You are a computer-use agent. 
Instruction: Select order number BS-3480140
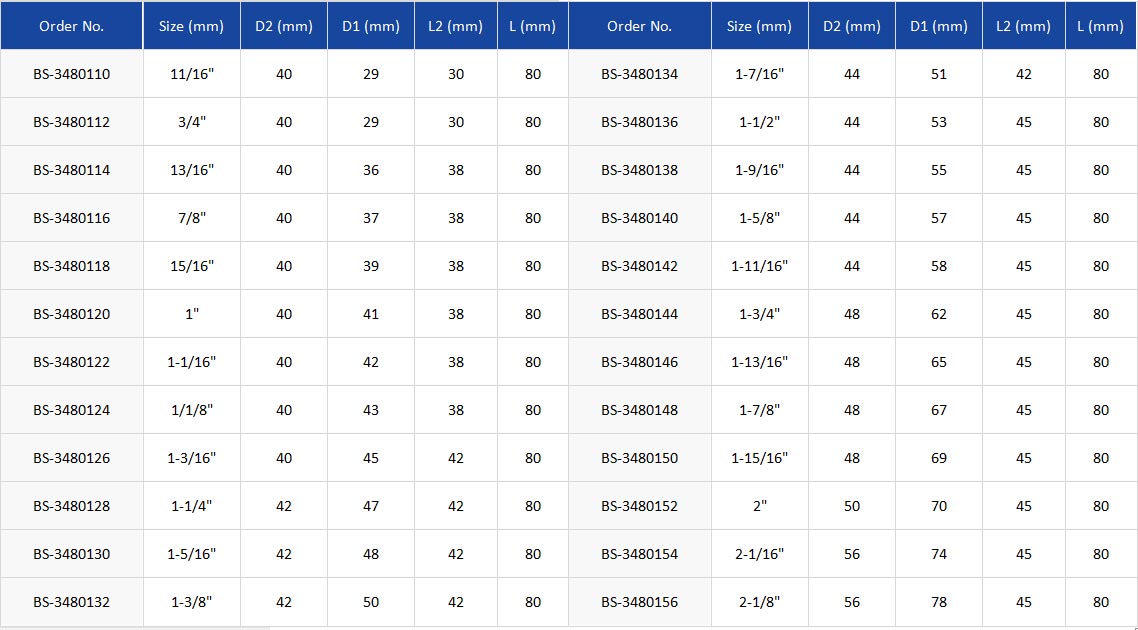[x=639, y=218]
